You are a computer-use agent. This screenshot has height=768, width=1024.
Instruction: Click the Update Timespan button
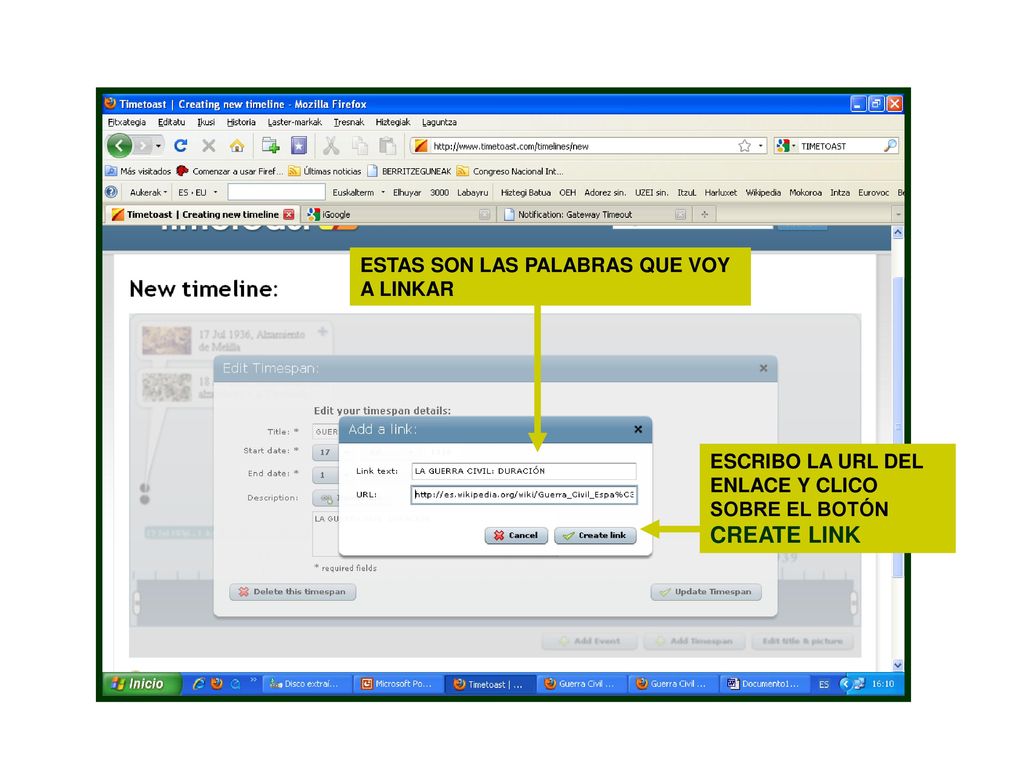click(706, 592)
